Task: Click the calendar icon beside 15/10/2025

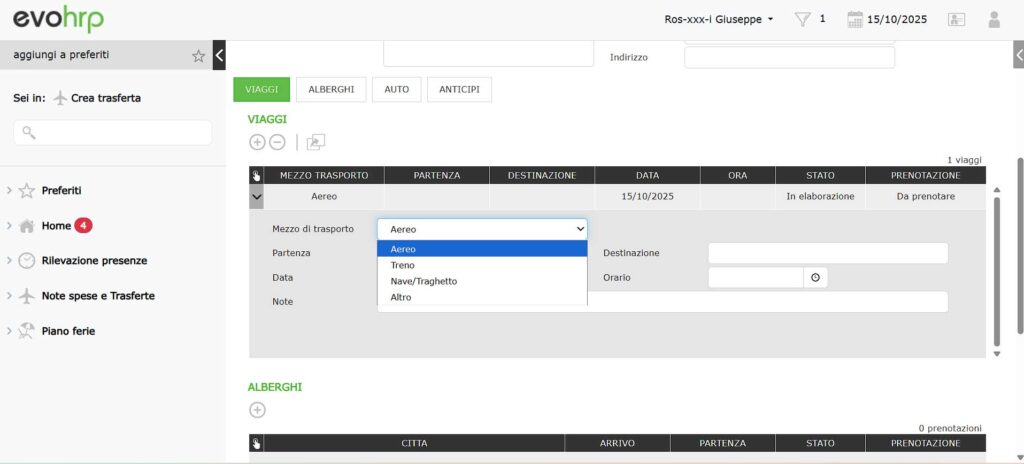Action: pyautogui.click(x=855, y=19)
